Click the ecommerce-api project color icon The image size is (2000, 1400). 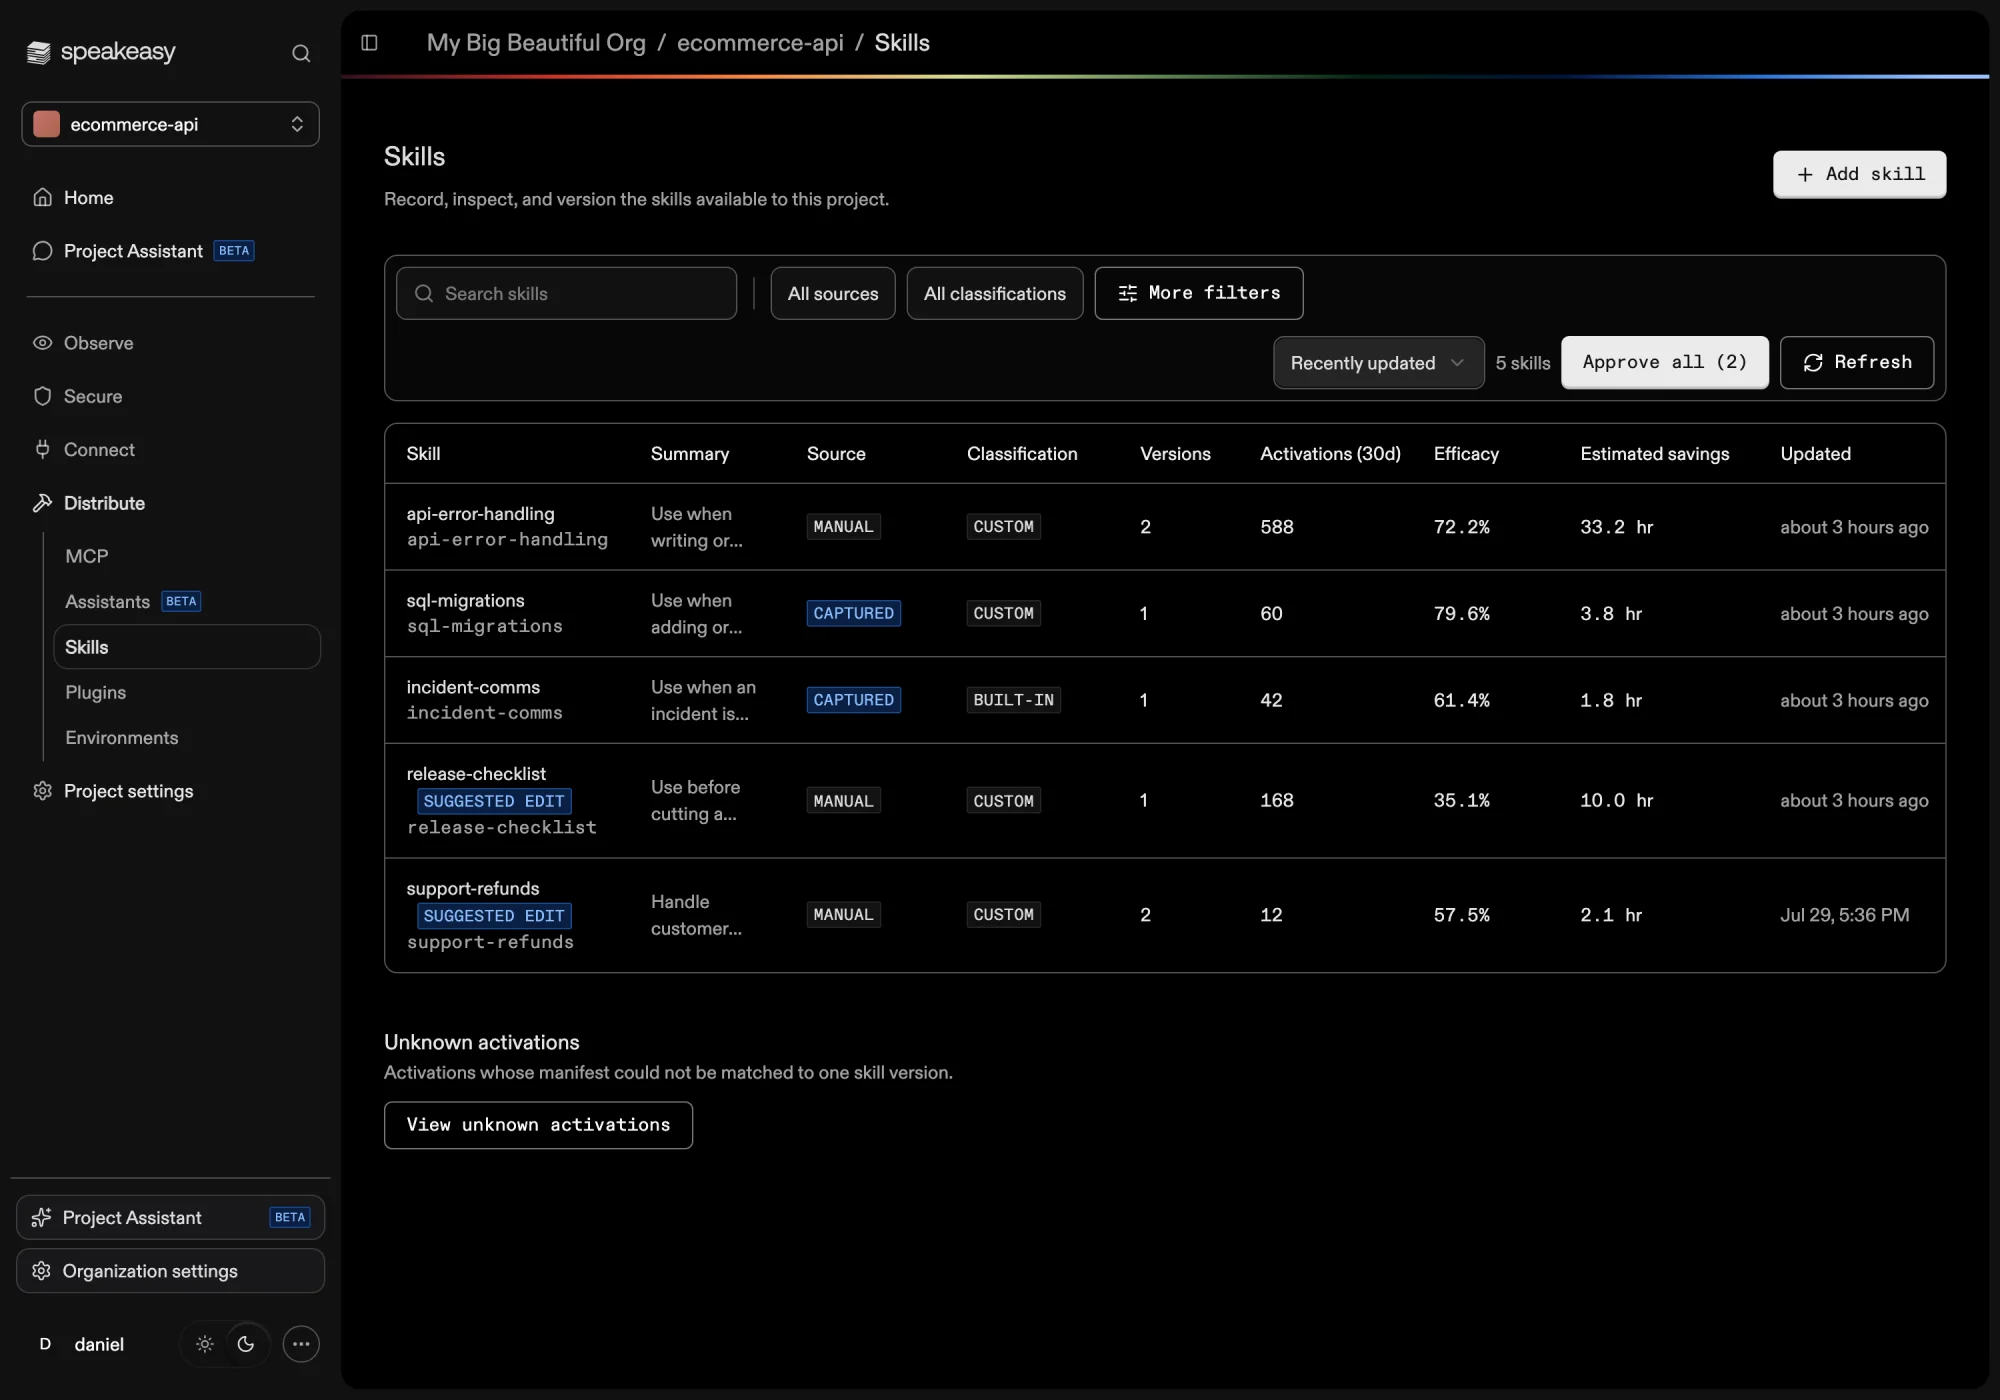pos(46,124)
